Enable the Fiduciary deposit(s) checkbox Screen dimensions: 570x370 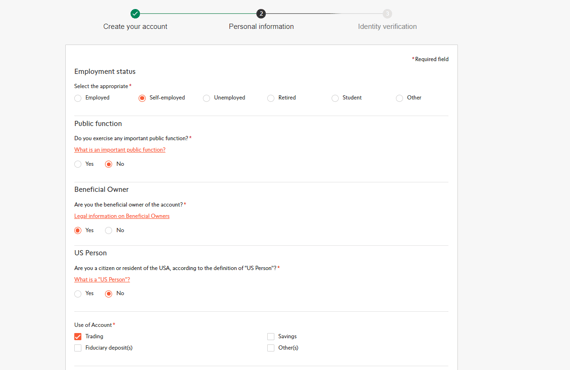tap(78, 348)
